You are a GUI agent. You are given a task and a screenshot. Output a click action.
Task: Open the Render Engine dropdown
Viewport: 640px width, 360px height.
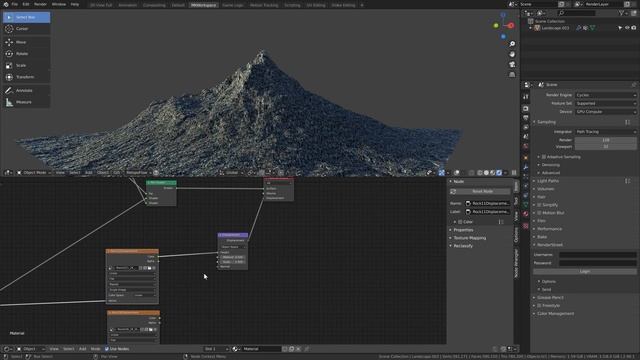pos(606,95)
